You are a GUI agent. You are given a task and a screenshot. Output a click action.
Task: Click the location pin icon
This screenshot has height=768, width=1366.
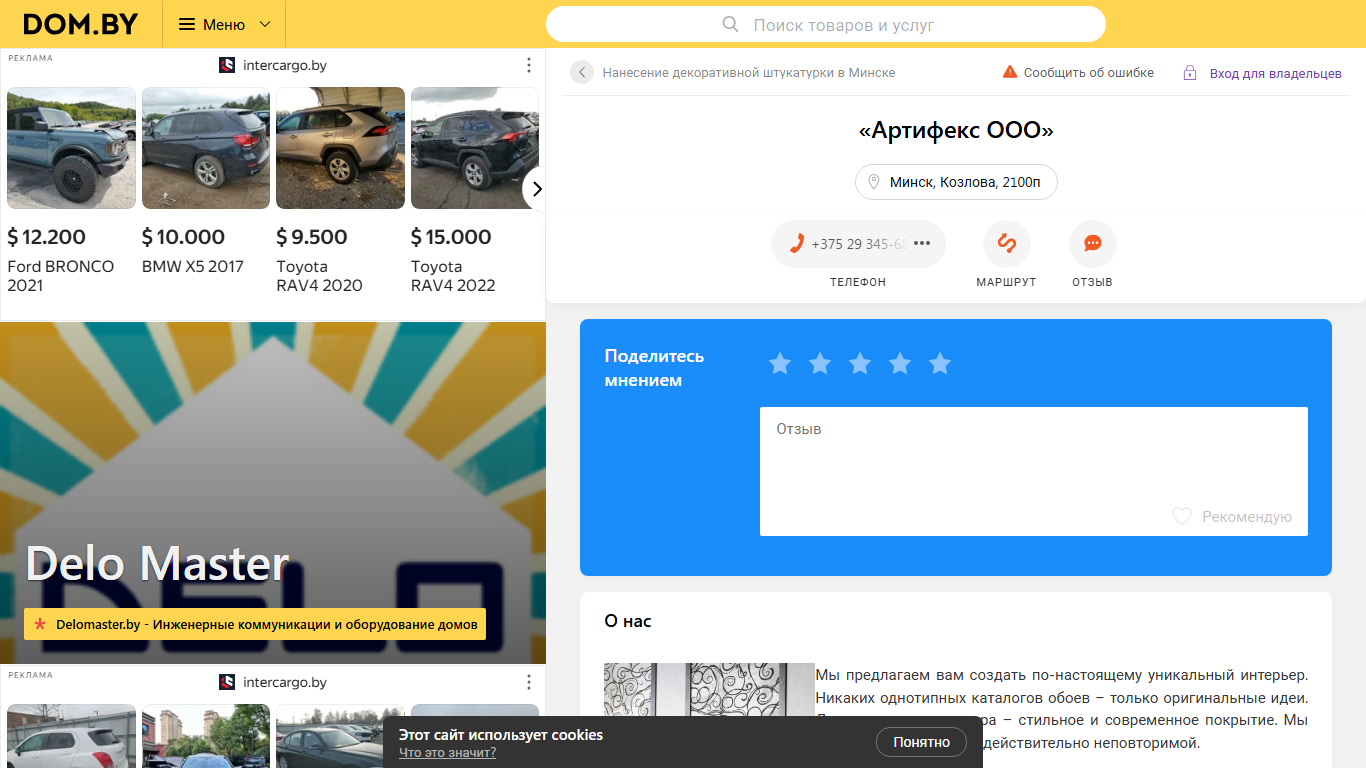coord(873,182)
